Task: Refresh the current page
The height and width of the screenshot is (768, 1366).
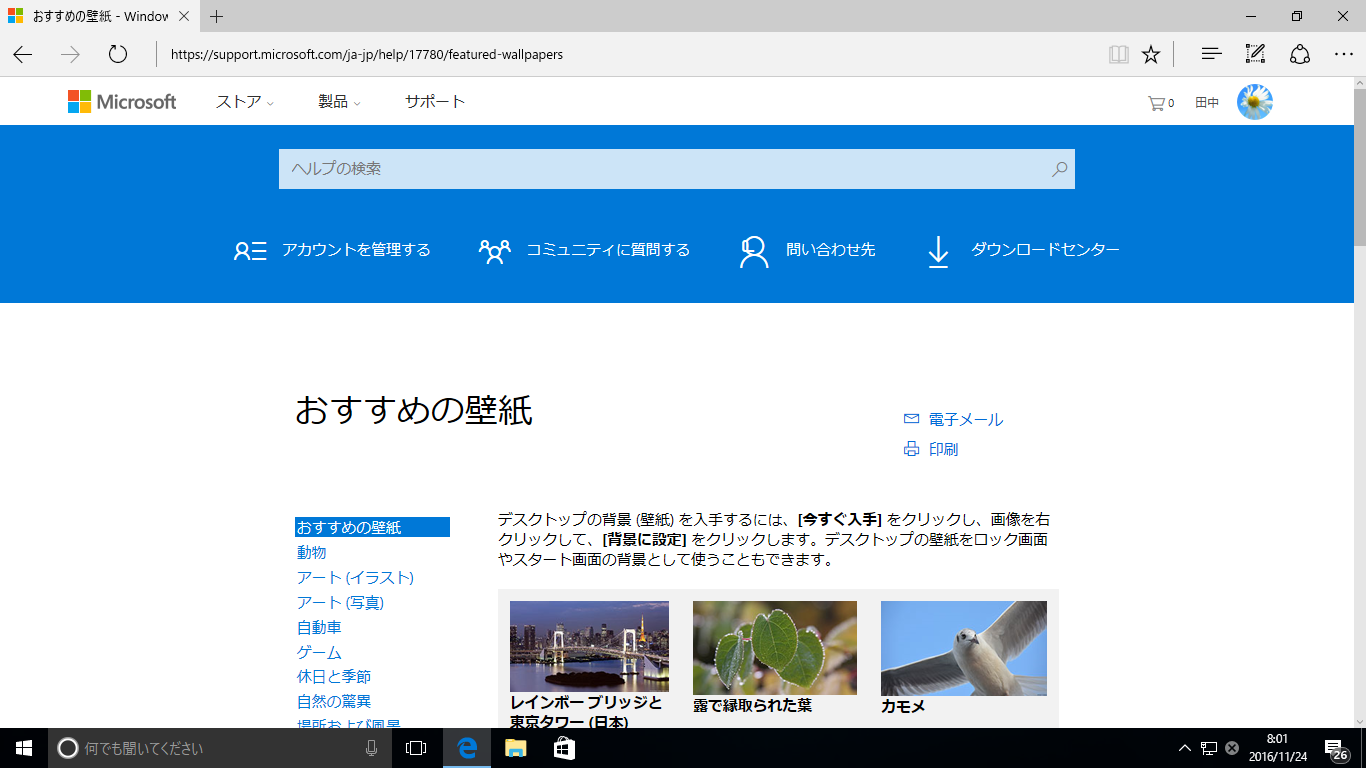Action: (x=118, y=54)
